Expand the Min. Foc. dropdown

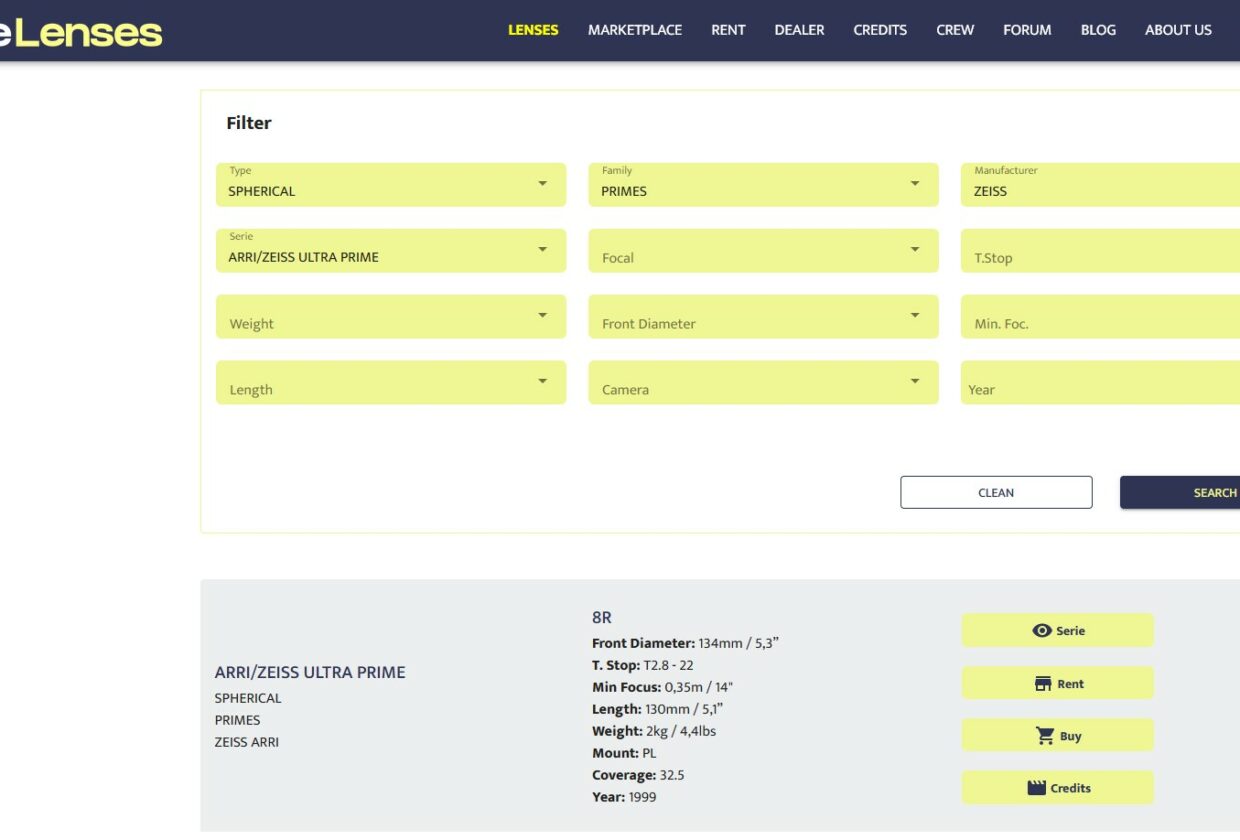[x=1100, y=317]
